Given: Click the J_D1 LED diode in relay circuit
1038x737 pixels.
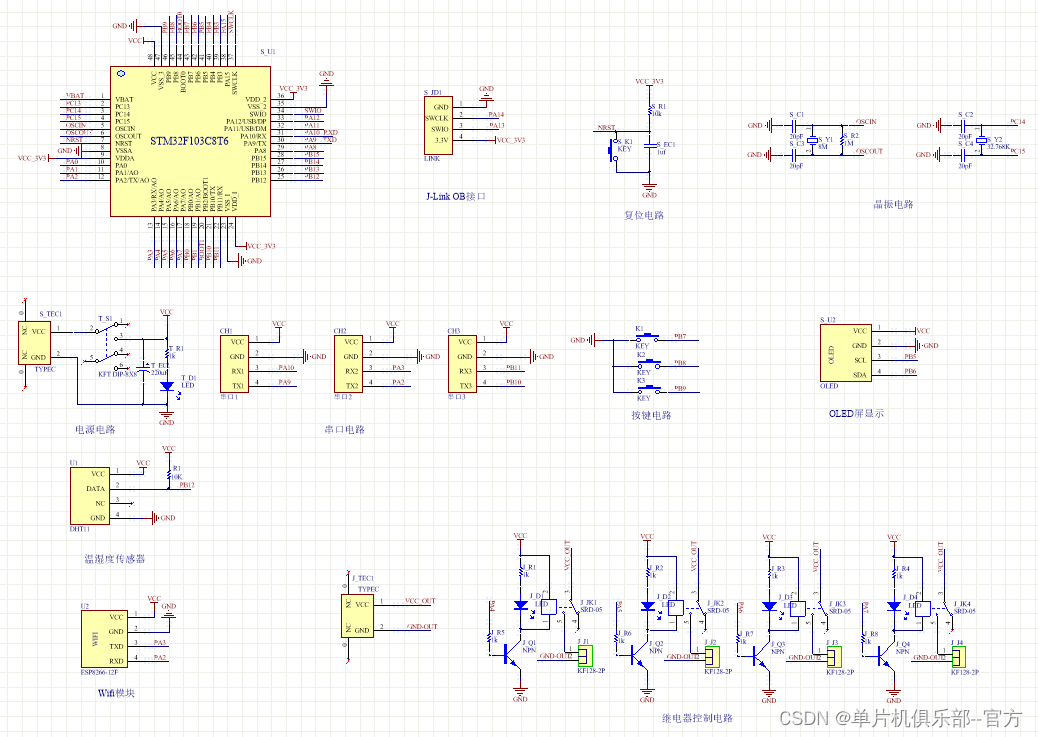Looking at the screenshot, I should [520, 605].
